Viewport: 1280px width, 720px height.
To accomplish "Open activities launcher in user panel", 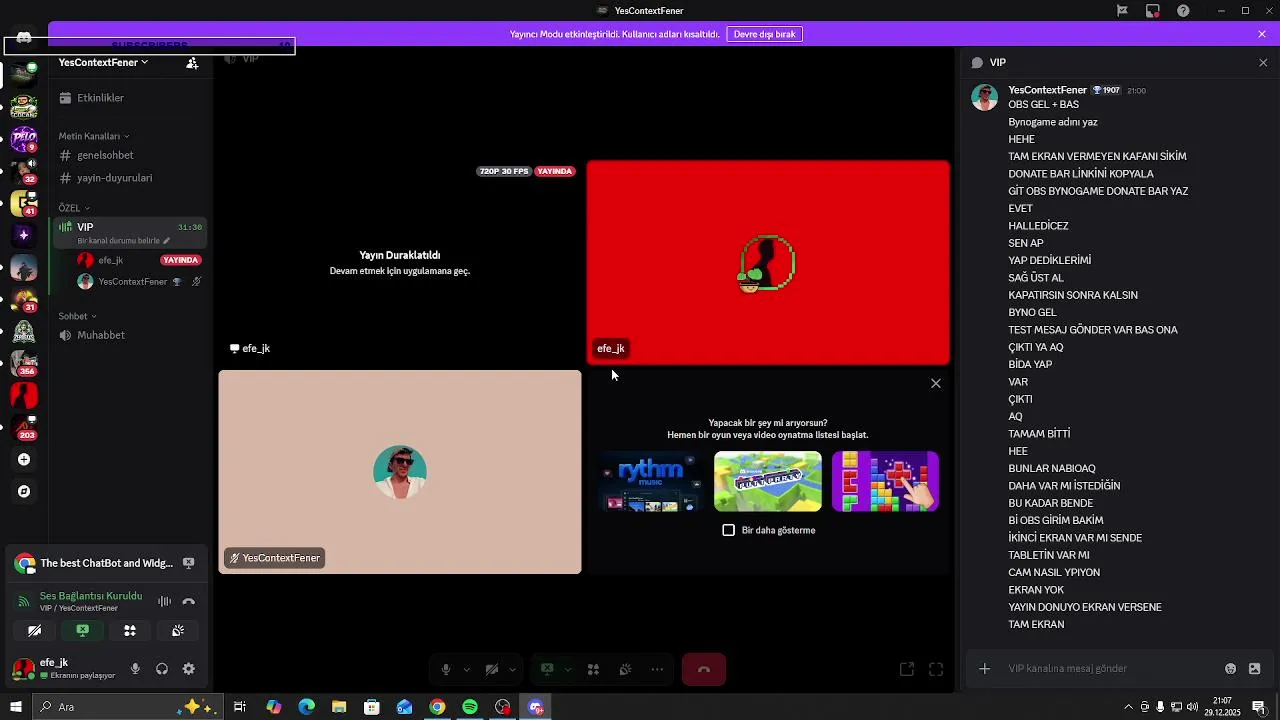I will pyautogui.click(x=130, y=631).
